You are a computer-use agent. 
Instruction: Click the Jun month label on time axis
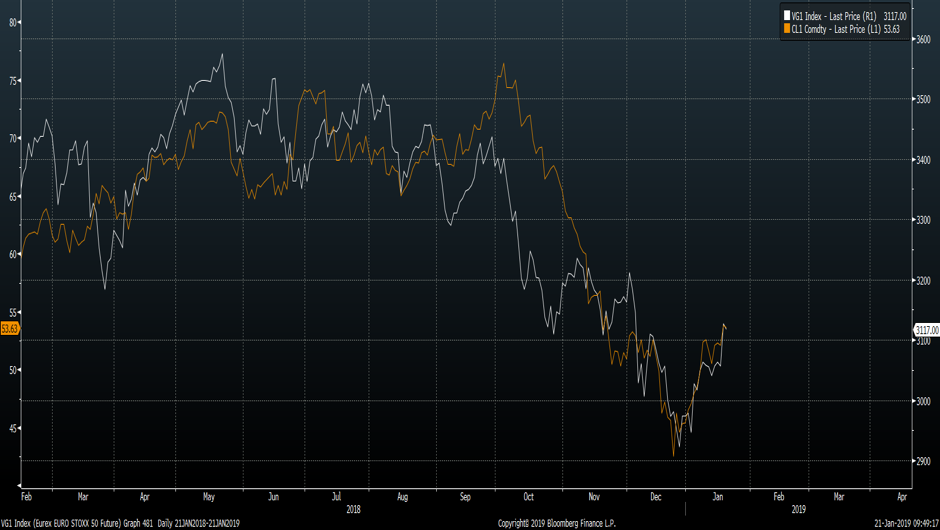[273, 497]
